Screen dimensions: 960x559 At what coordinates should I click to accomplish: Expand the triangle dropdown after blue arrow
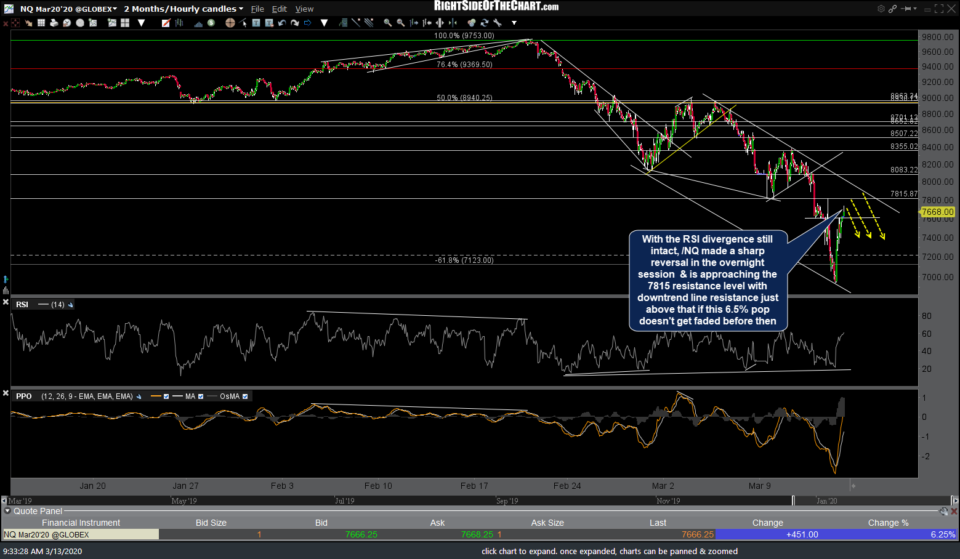(x=324, y=23)
